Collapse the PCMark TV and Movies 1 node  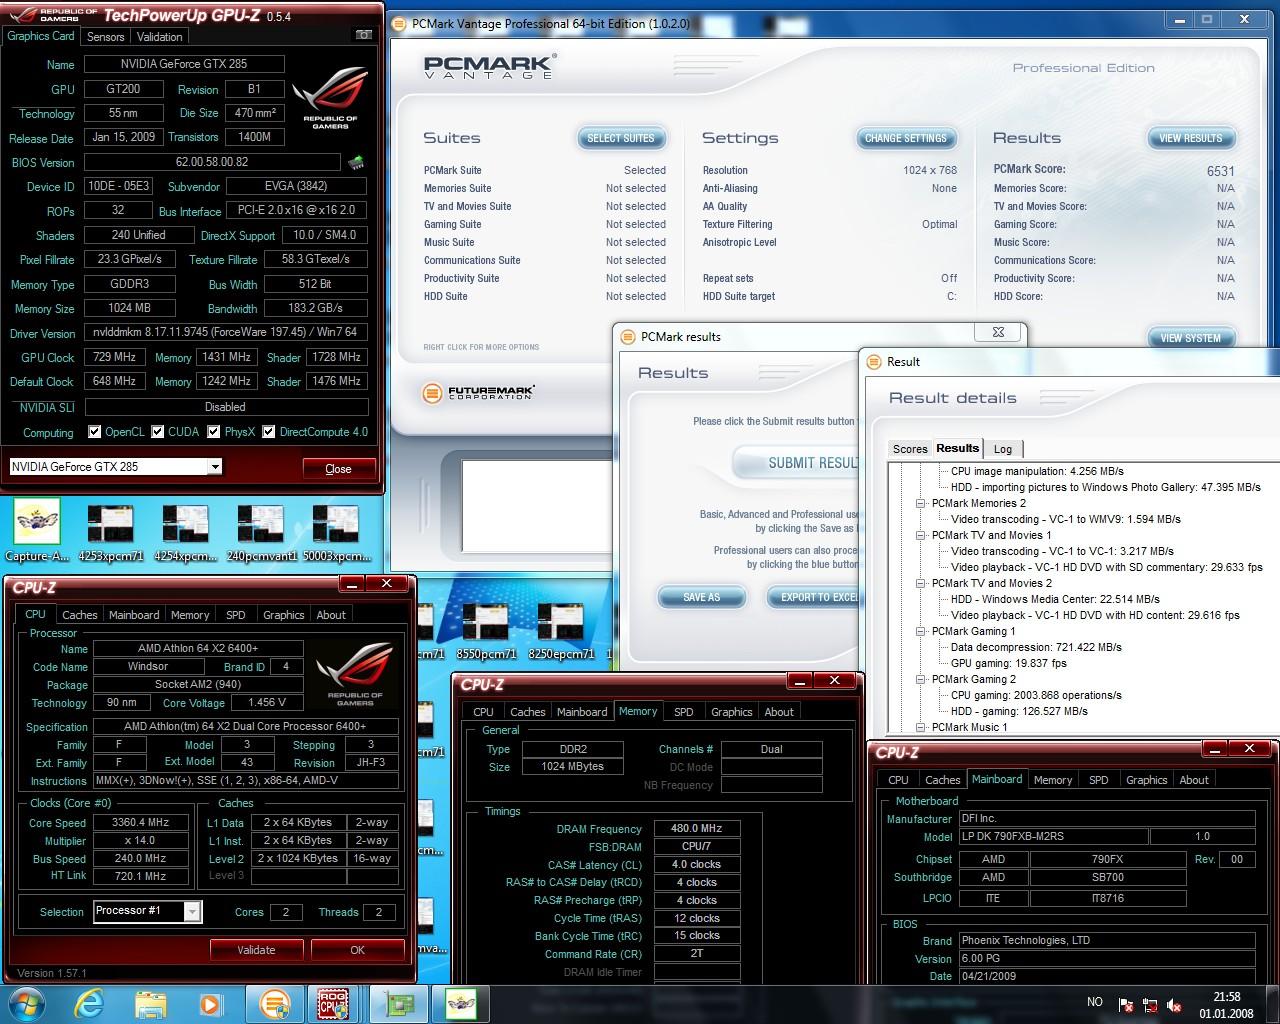coord(920,535)
